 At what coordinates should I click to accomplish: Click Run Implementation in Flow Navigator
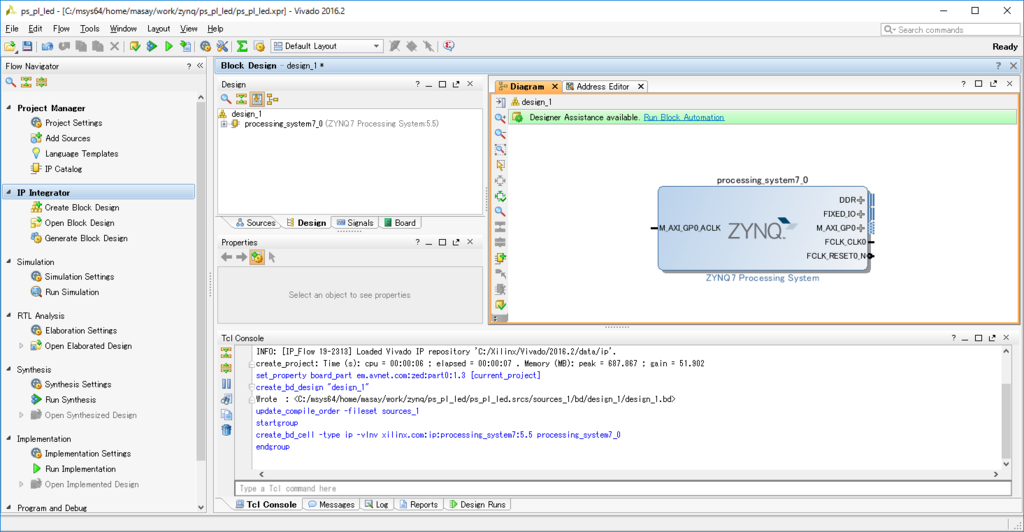pyautogui.click(x=73, y=469)
